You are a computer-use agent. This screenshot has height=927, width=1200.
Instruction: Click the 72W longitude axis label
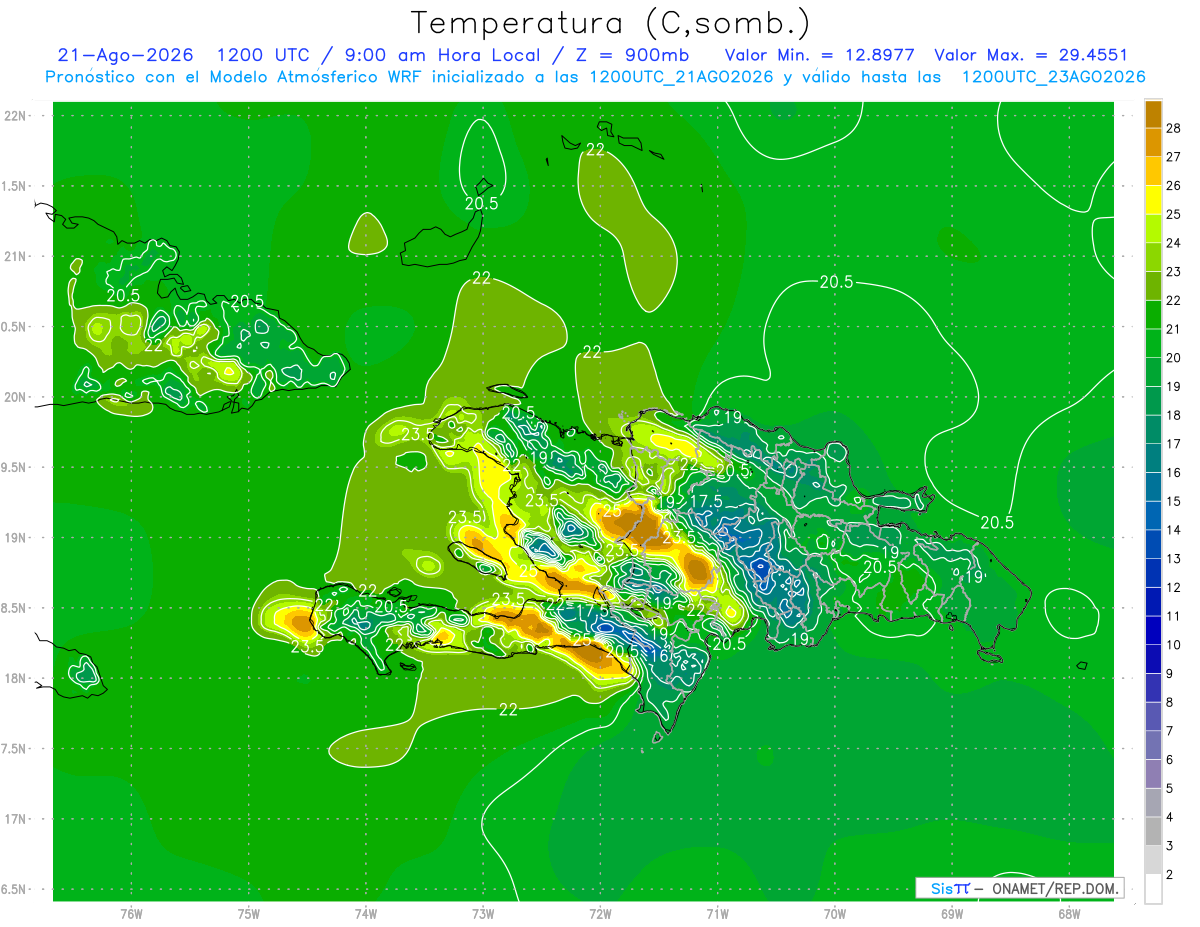(600, 913)
